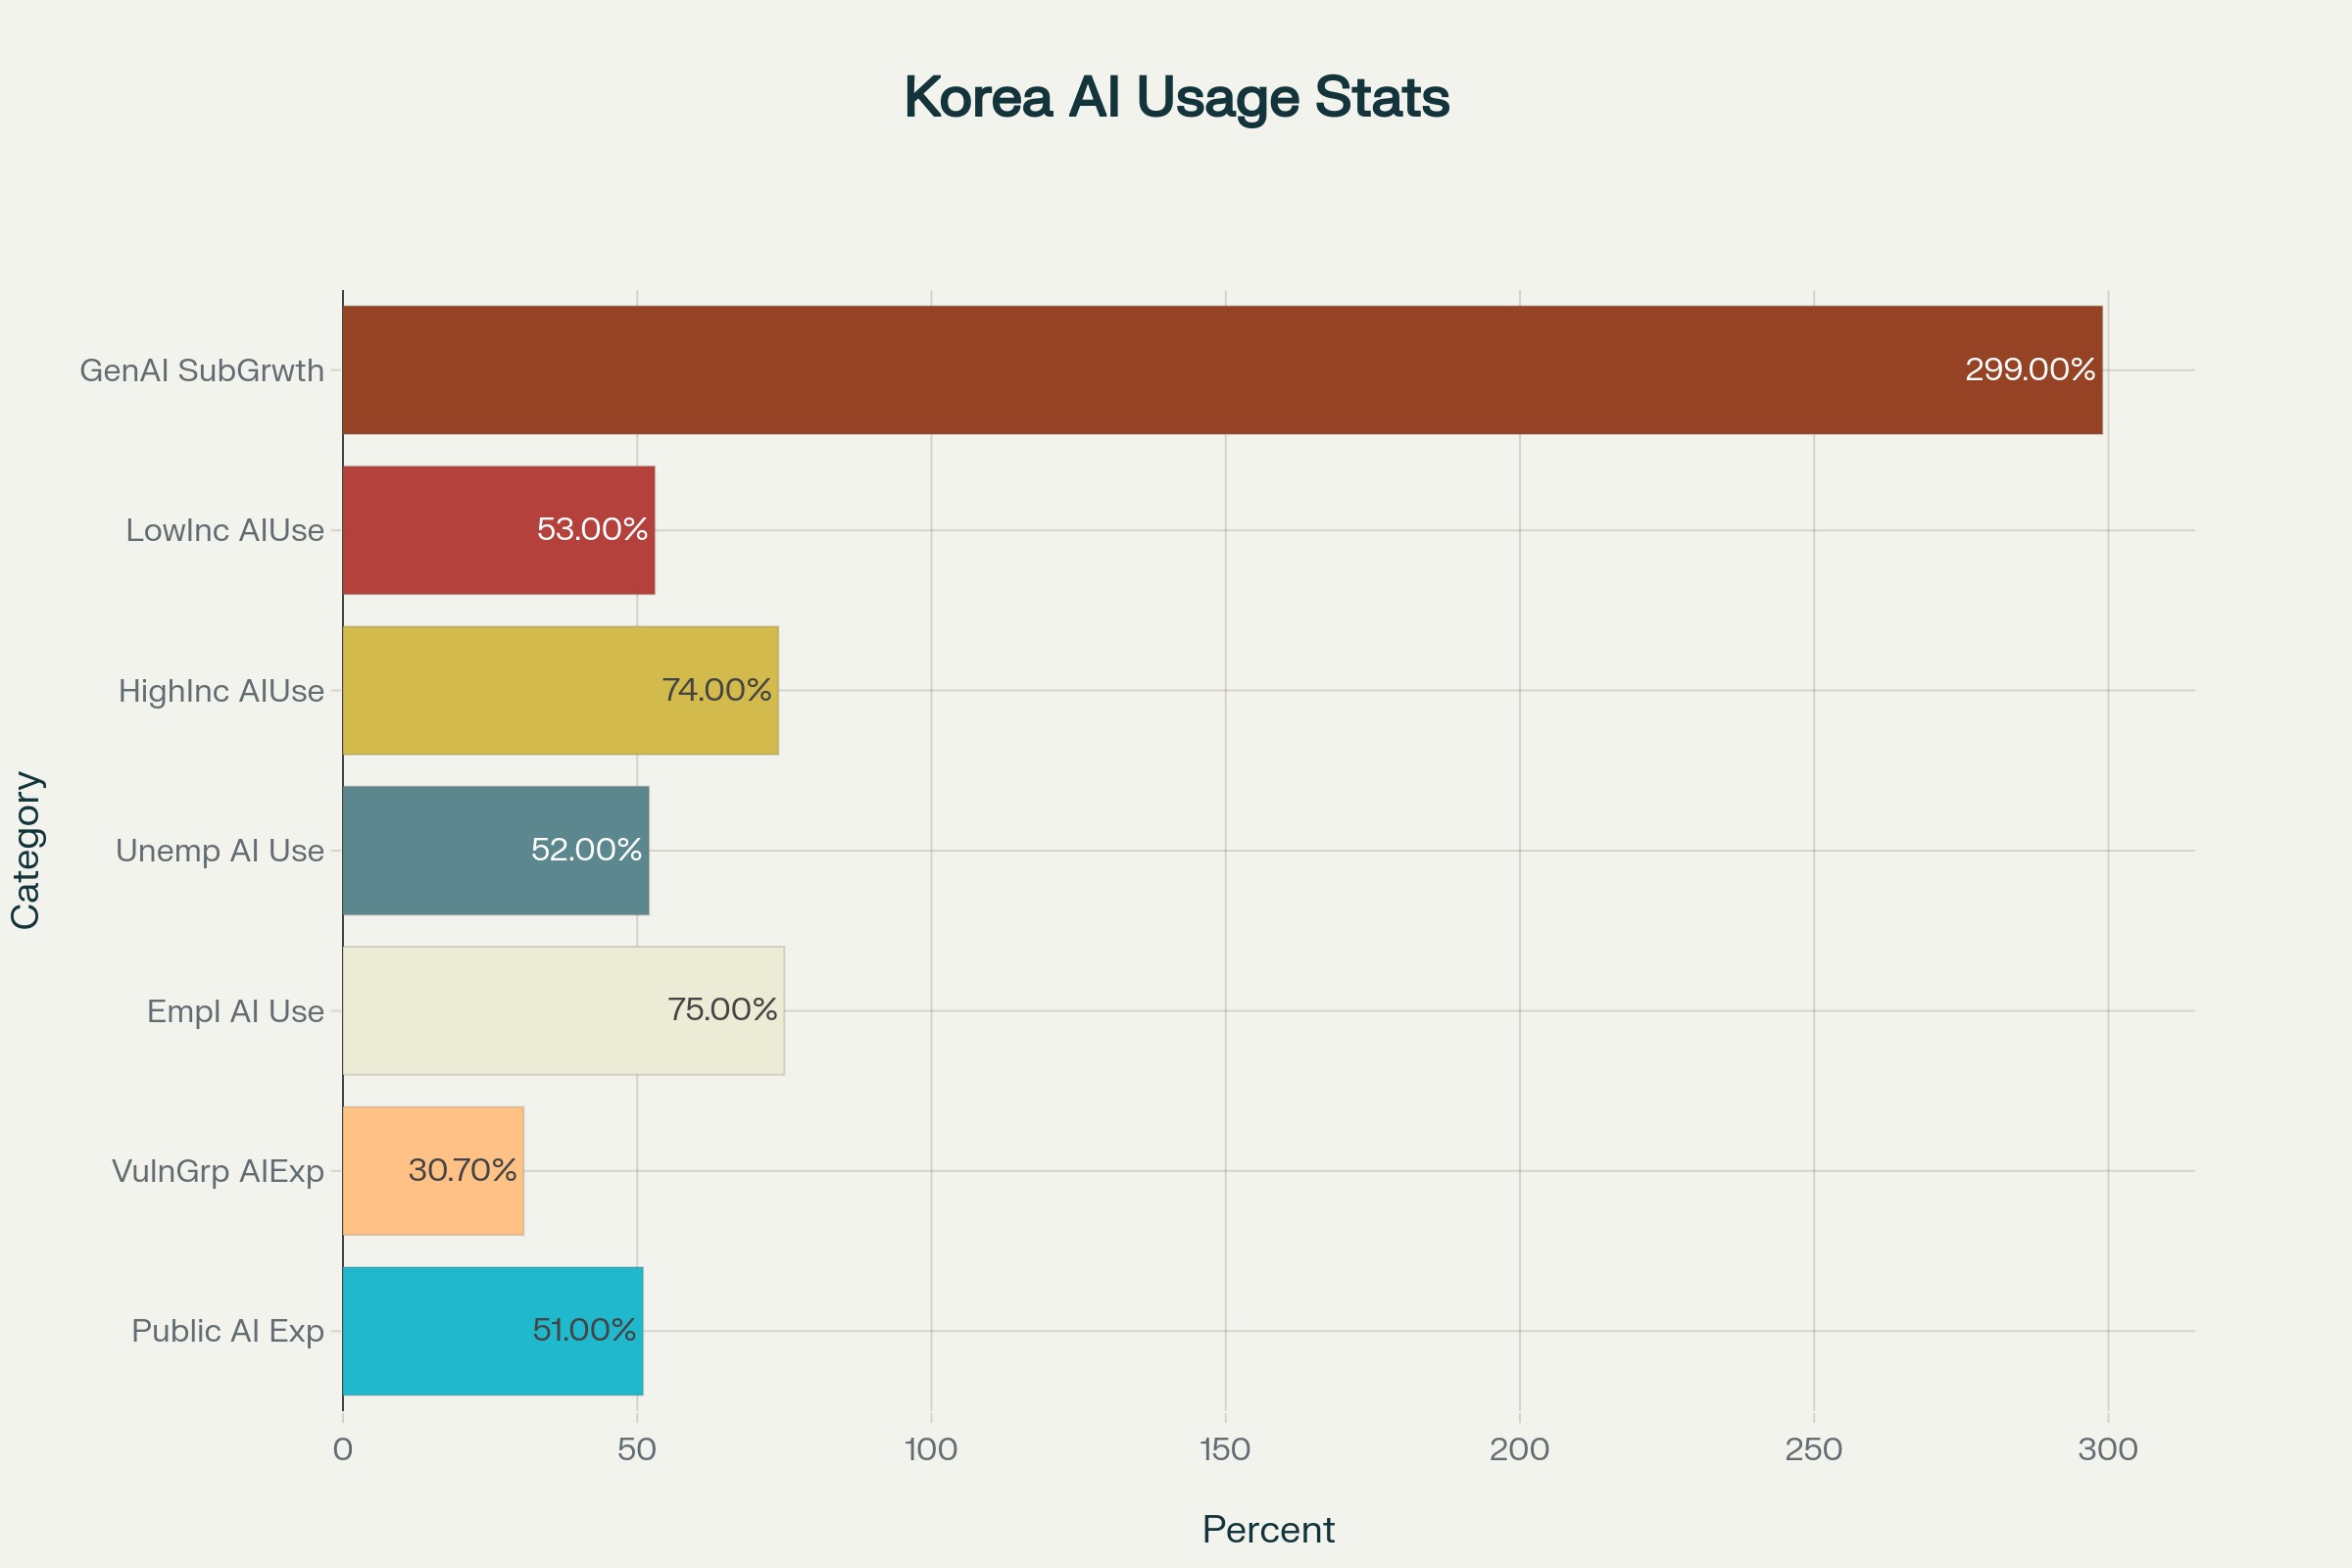Click the 53.00% value label
The width and height of the screenshot is (2352, 1568).
point(592,529)
